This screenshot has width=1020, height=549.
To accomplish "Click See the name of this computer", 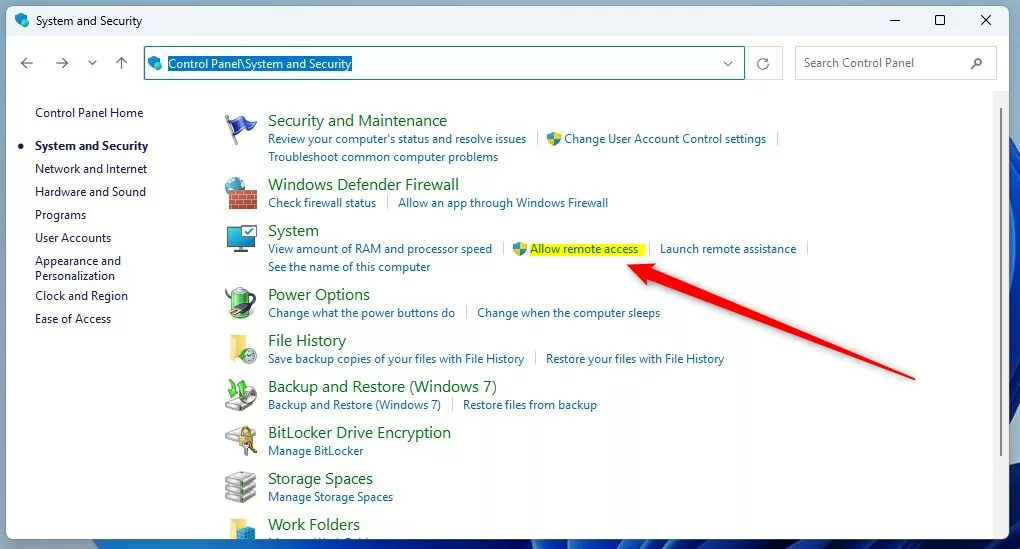I will point(349,267).
